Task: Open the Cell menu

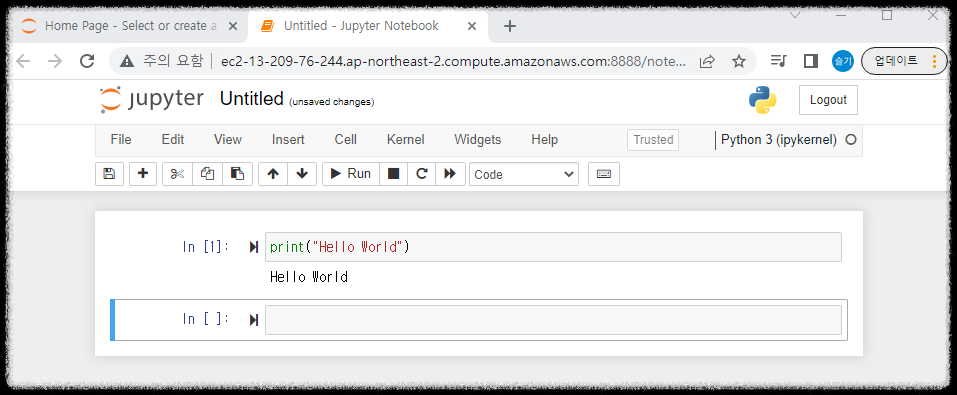Action: click(345, 140)
